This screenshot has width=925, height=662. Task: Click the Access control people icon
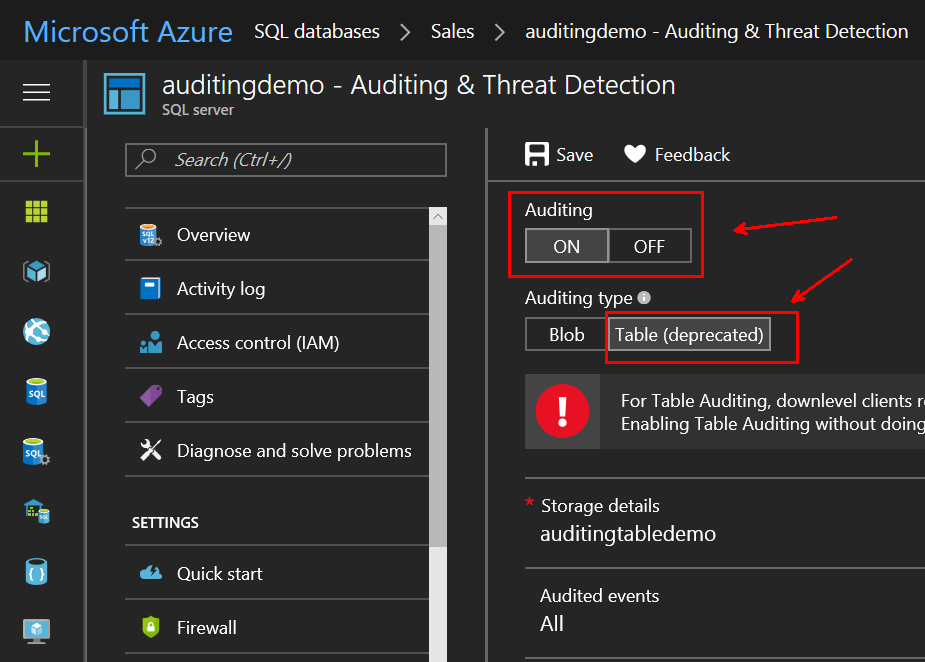151,343
